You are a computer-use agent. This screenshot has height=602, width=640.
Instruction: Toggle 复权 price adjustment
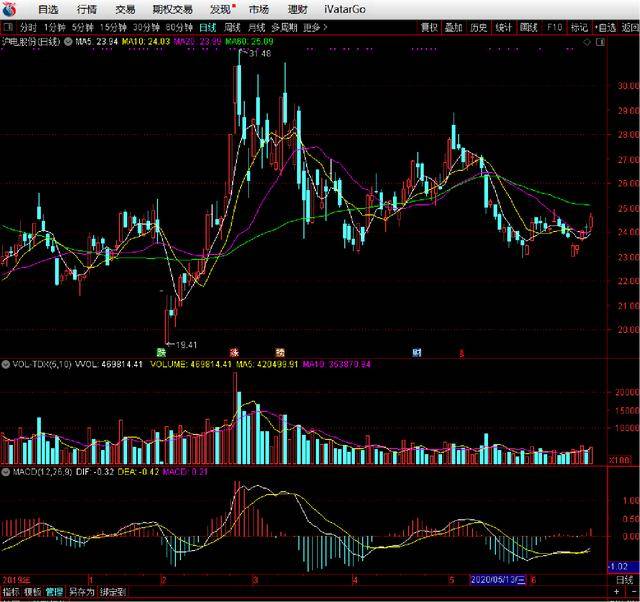coord(429,27)
